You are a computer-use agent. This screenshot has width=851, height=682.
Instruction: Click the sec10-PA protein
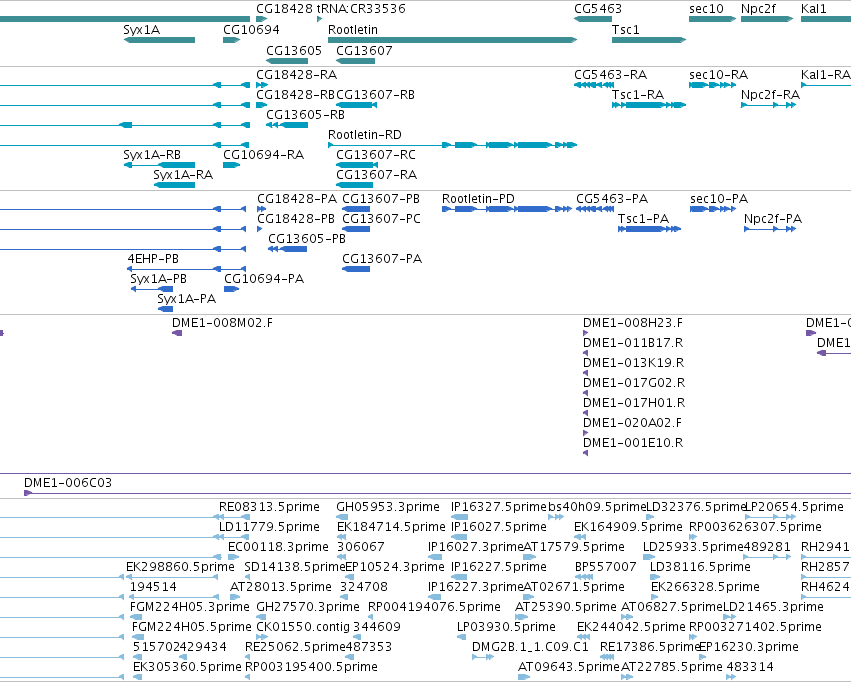713,209
